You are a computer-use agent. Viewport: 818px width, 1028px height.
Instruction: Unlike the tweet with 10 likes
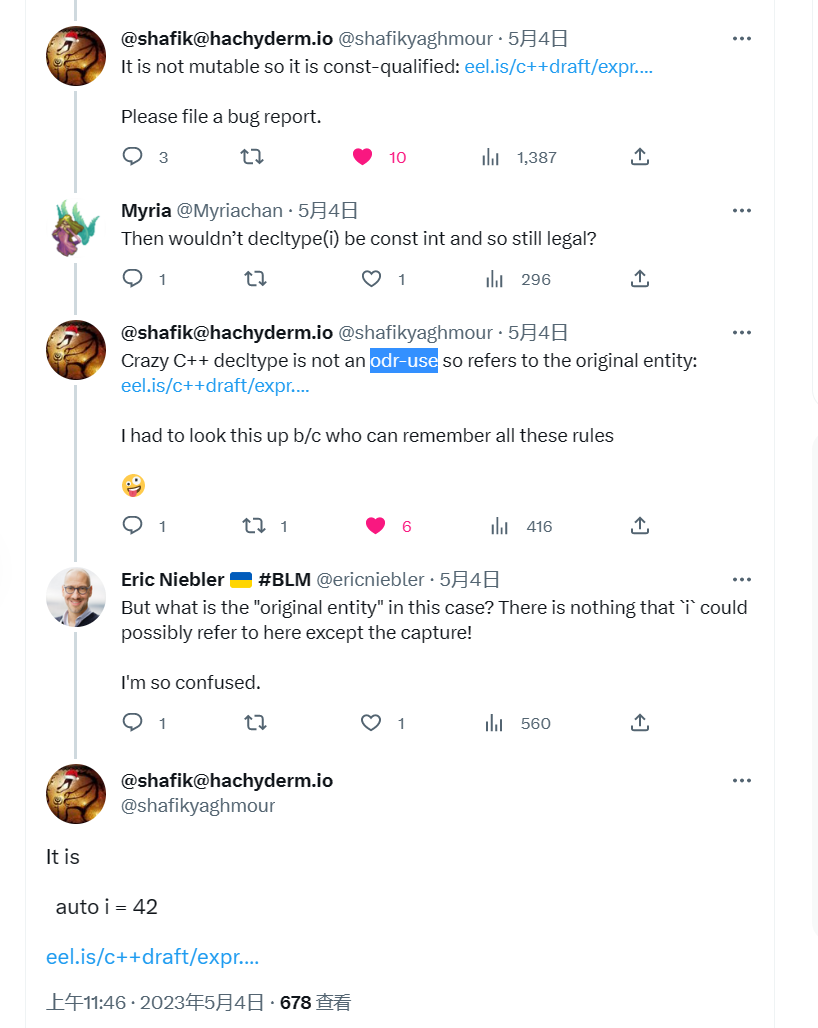[x=363, y=157]
